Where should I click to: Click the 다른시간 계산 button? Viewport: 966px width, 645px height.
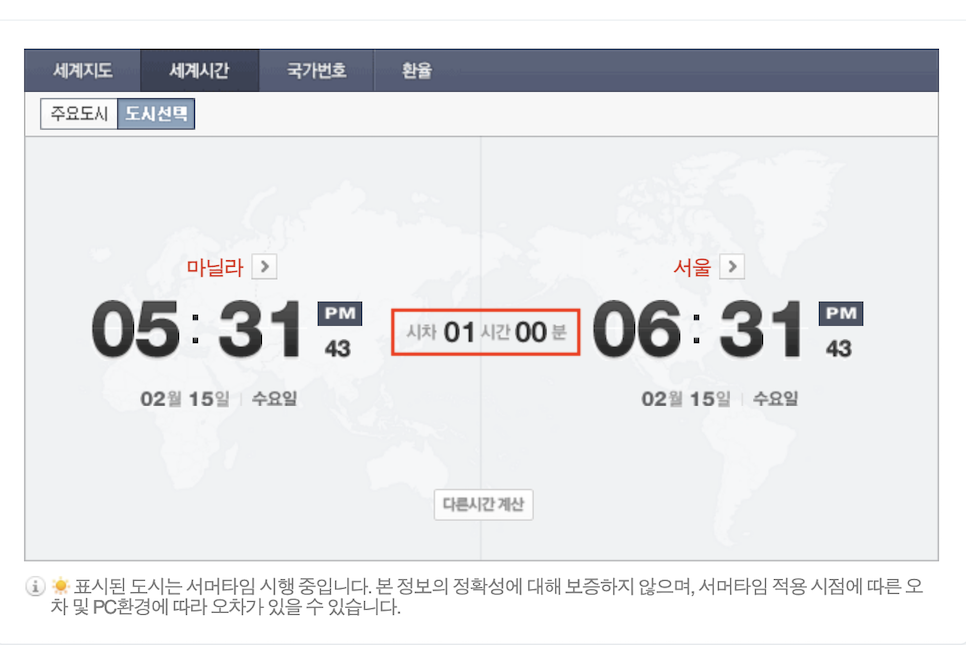coord(484,505)
